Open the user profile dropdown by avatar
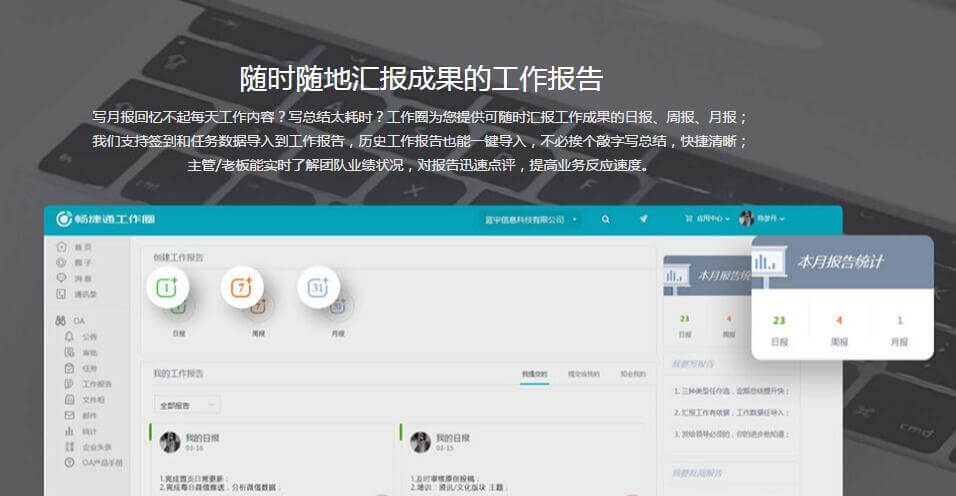The width and height of the screenshot is (956, 496). (x=762, y=219)
